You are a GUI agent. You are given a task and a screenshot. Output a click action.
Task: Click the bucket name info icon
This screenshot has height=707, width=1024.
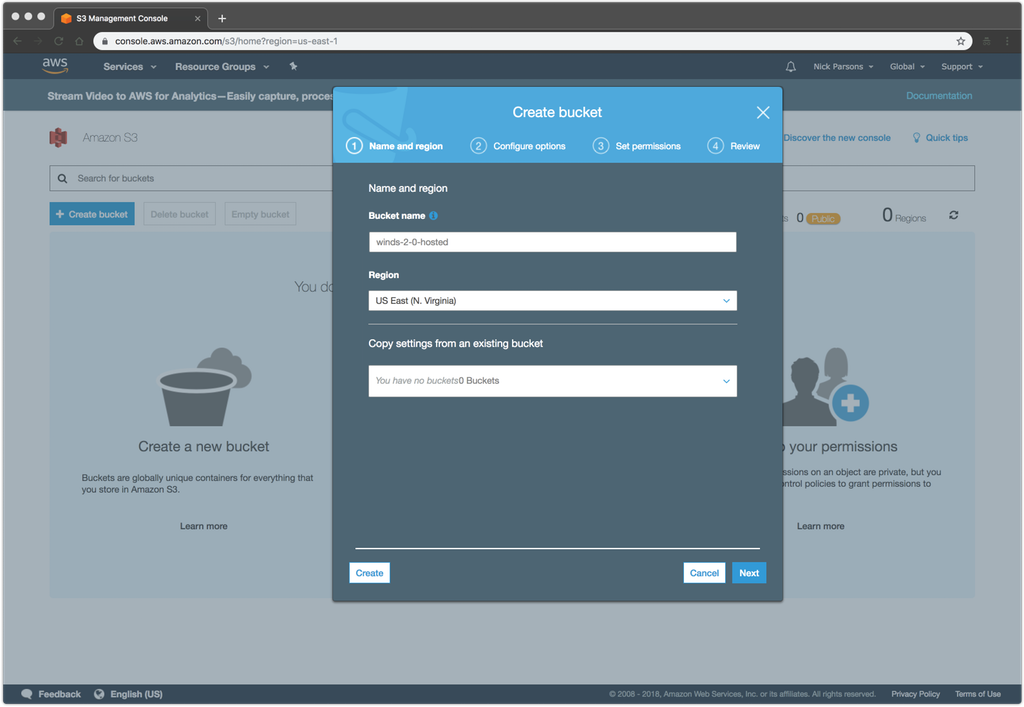433,215
